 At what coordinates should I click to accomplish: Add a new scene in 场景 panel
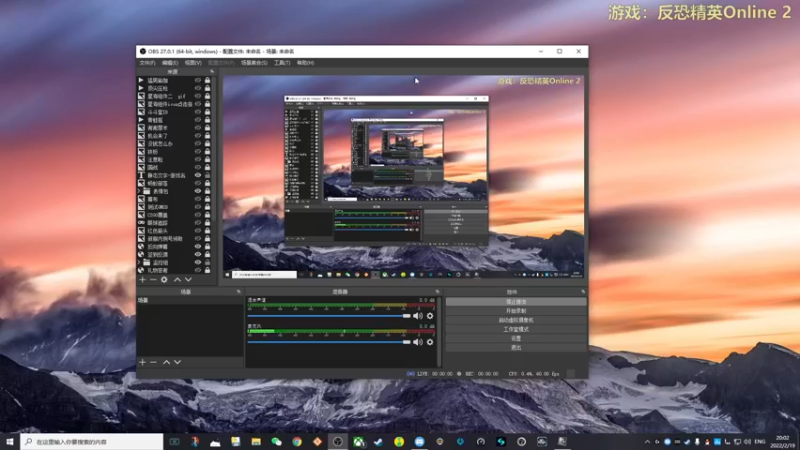(x=142, y=362)
